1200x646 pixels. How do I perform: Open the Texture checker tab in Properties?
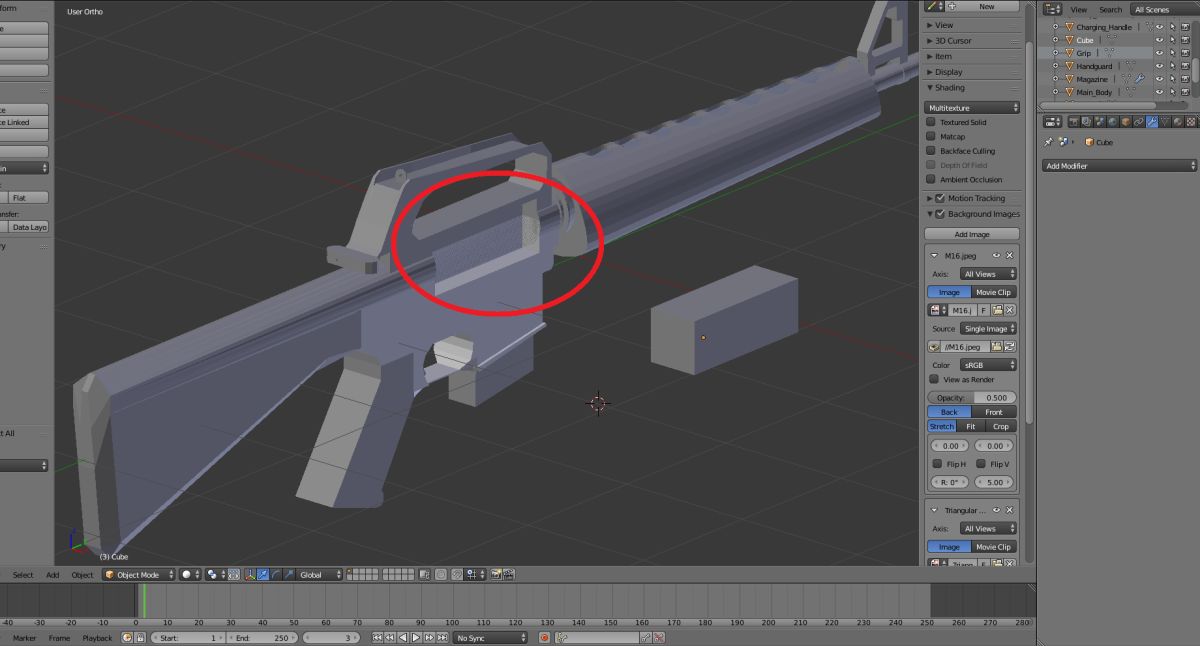point(1191,121)
